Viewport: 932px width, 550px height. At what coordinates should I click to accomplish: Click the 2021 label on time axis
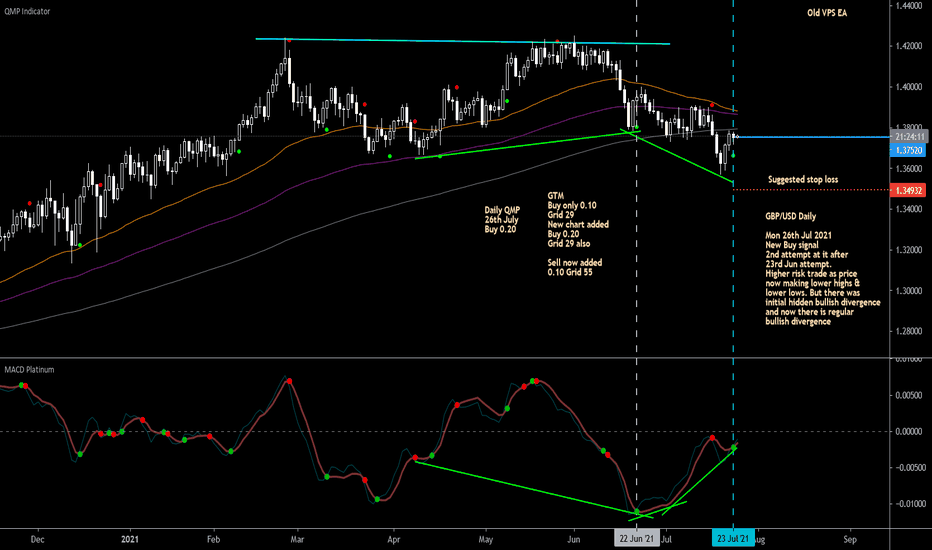pos(130,539)
